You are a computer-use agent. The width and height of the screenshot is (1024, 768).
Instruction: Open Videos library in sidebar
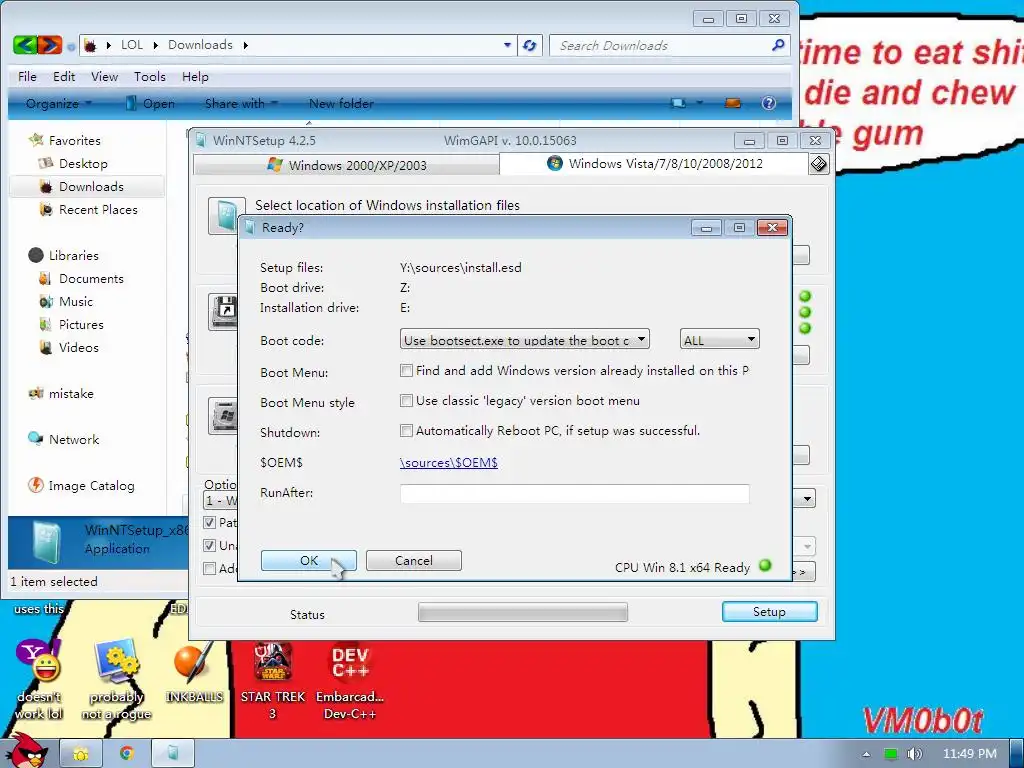pyautogui.click(x=78, y=347)
